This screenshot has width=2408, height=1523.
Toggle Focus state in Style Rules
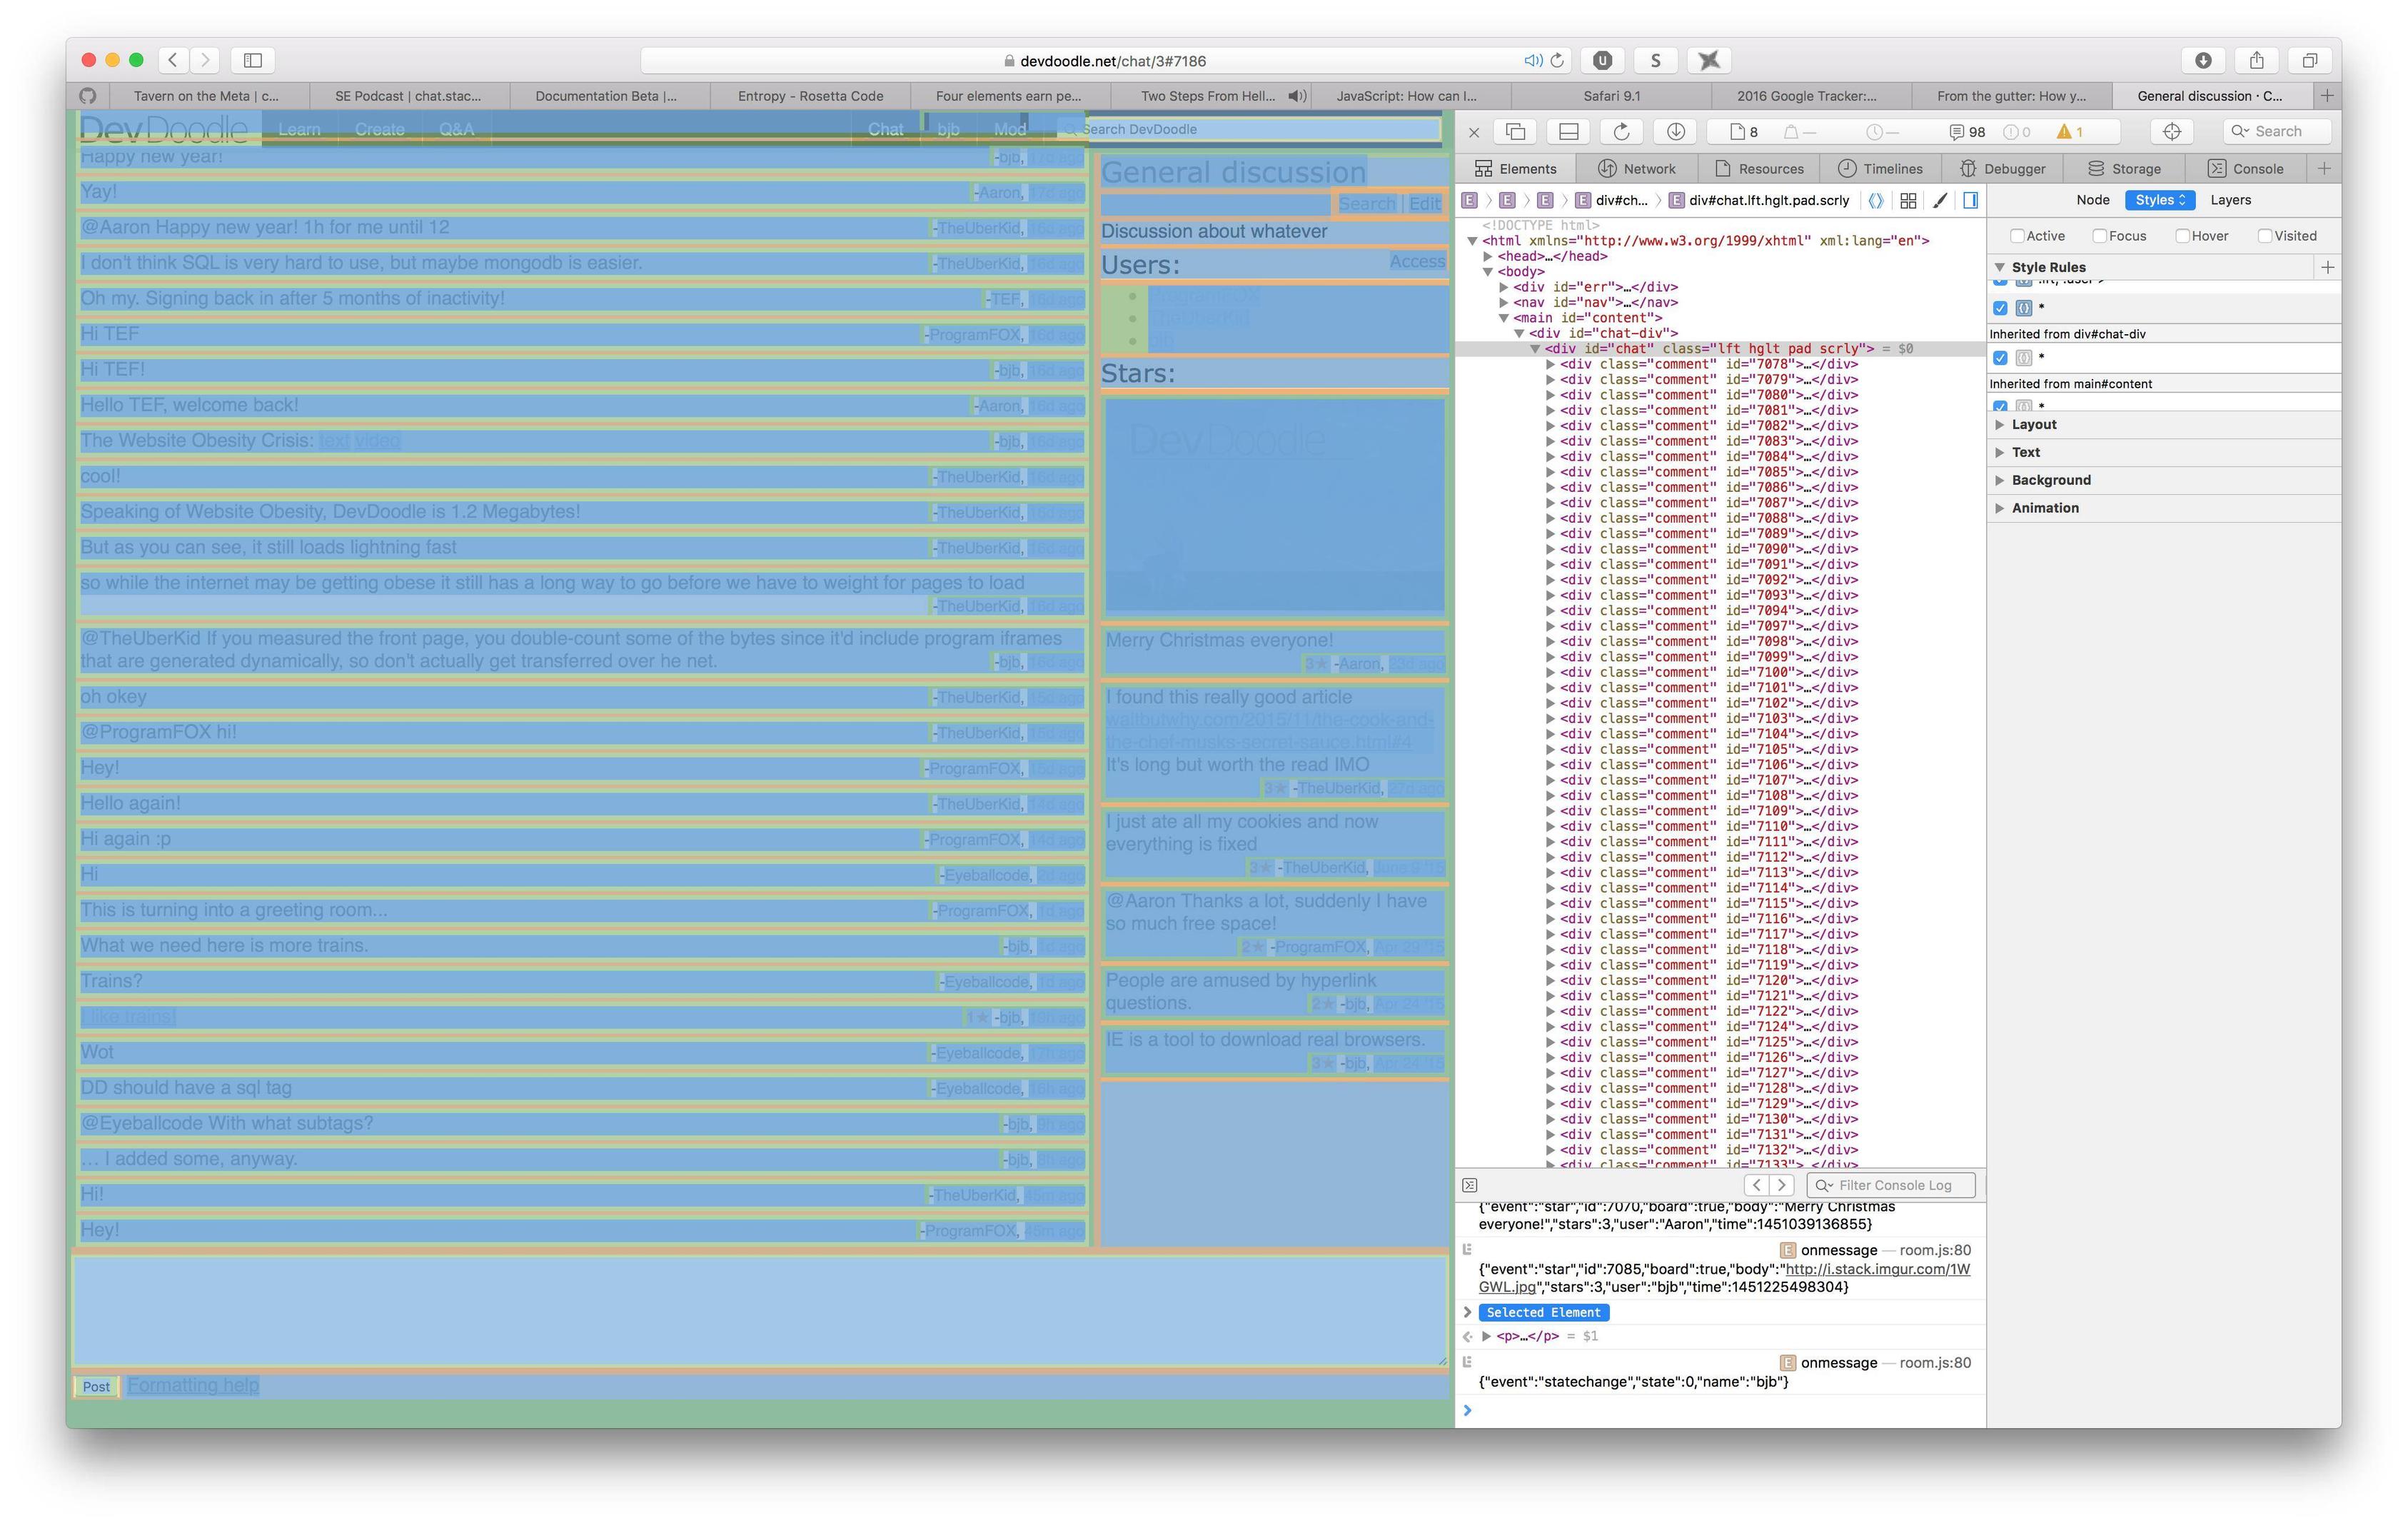tap(2101, 235)
